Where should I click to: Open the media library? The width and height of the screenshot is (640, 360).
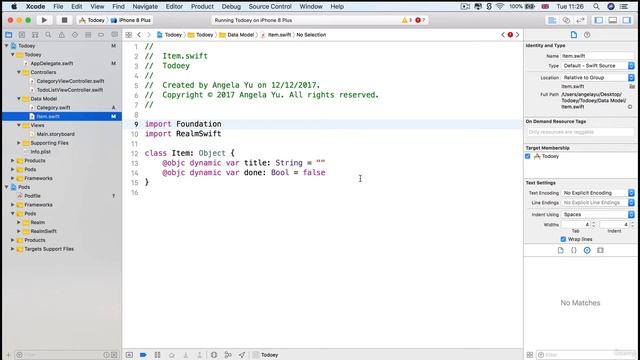[x=600, y=250]
